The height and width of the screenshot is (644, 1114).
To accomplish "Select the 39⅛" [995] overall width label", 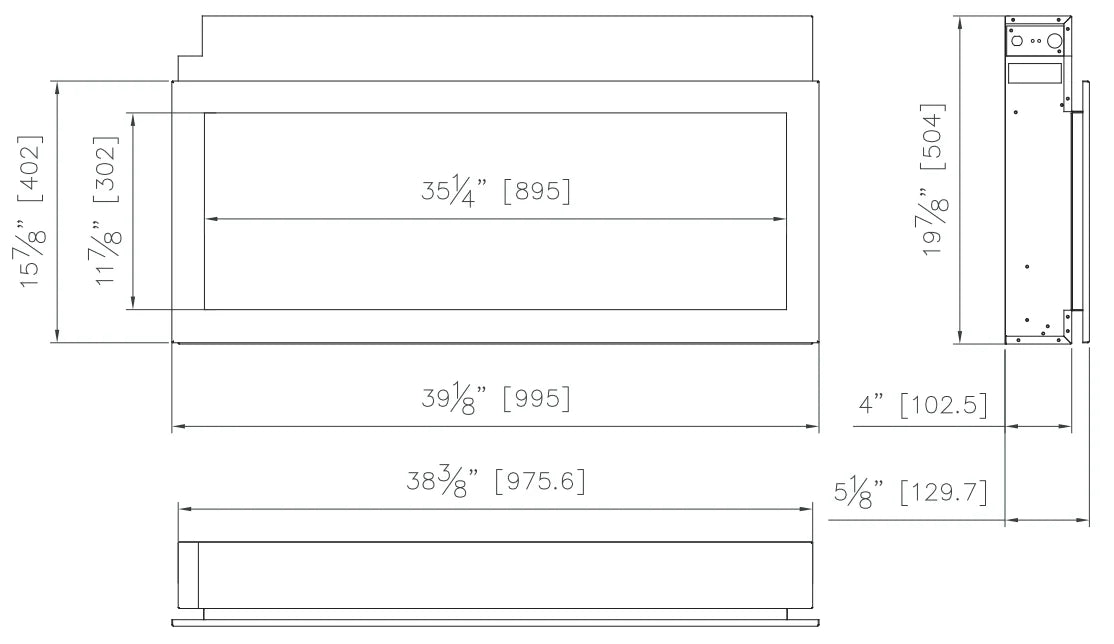I will (x=495, y=398).
